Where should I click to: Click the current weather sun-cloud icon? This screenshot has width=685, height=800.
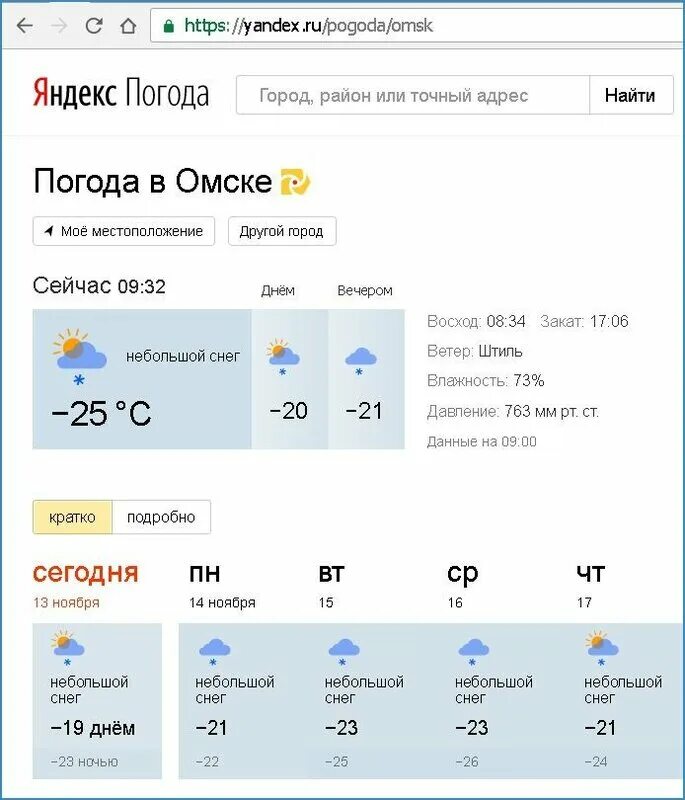(x=79, y=357)
